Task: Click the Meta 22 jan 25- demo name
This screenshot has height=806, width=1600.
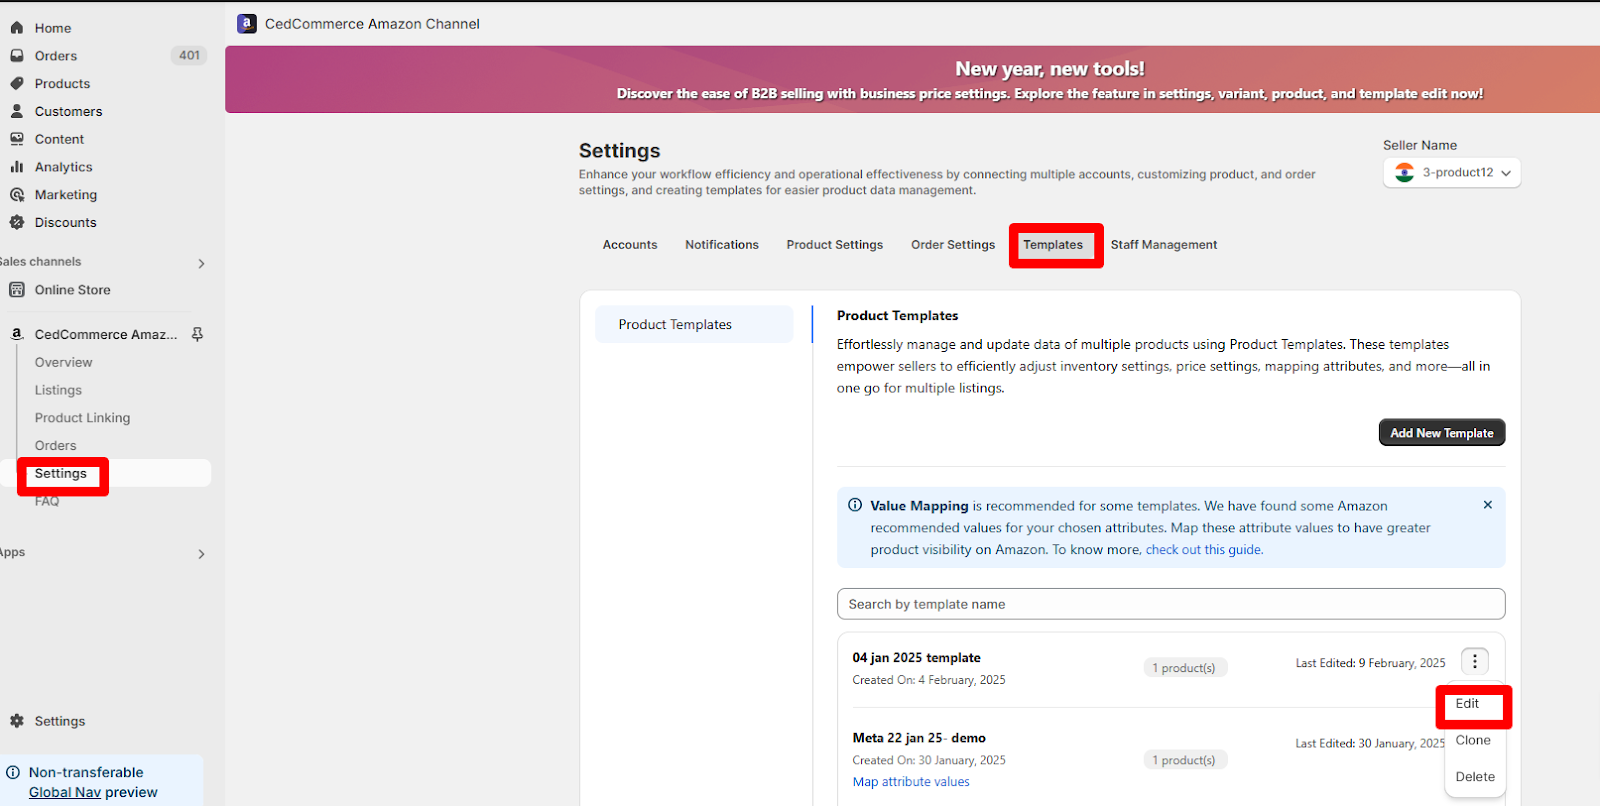Action: 919,738
